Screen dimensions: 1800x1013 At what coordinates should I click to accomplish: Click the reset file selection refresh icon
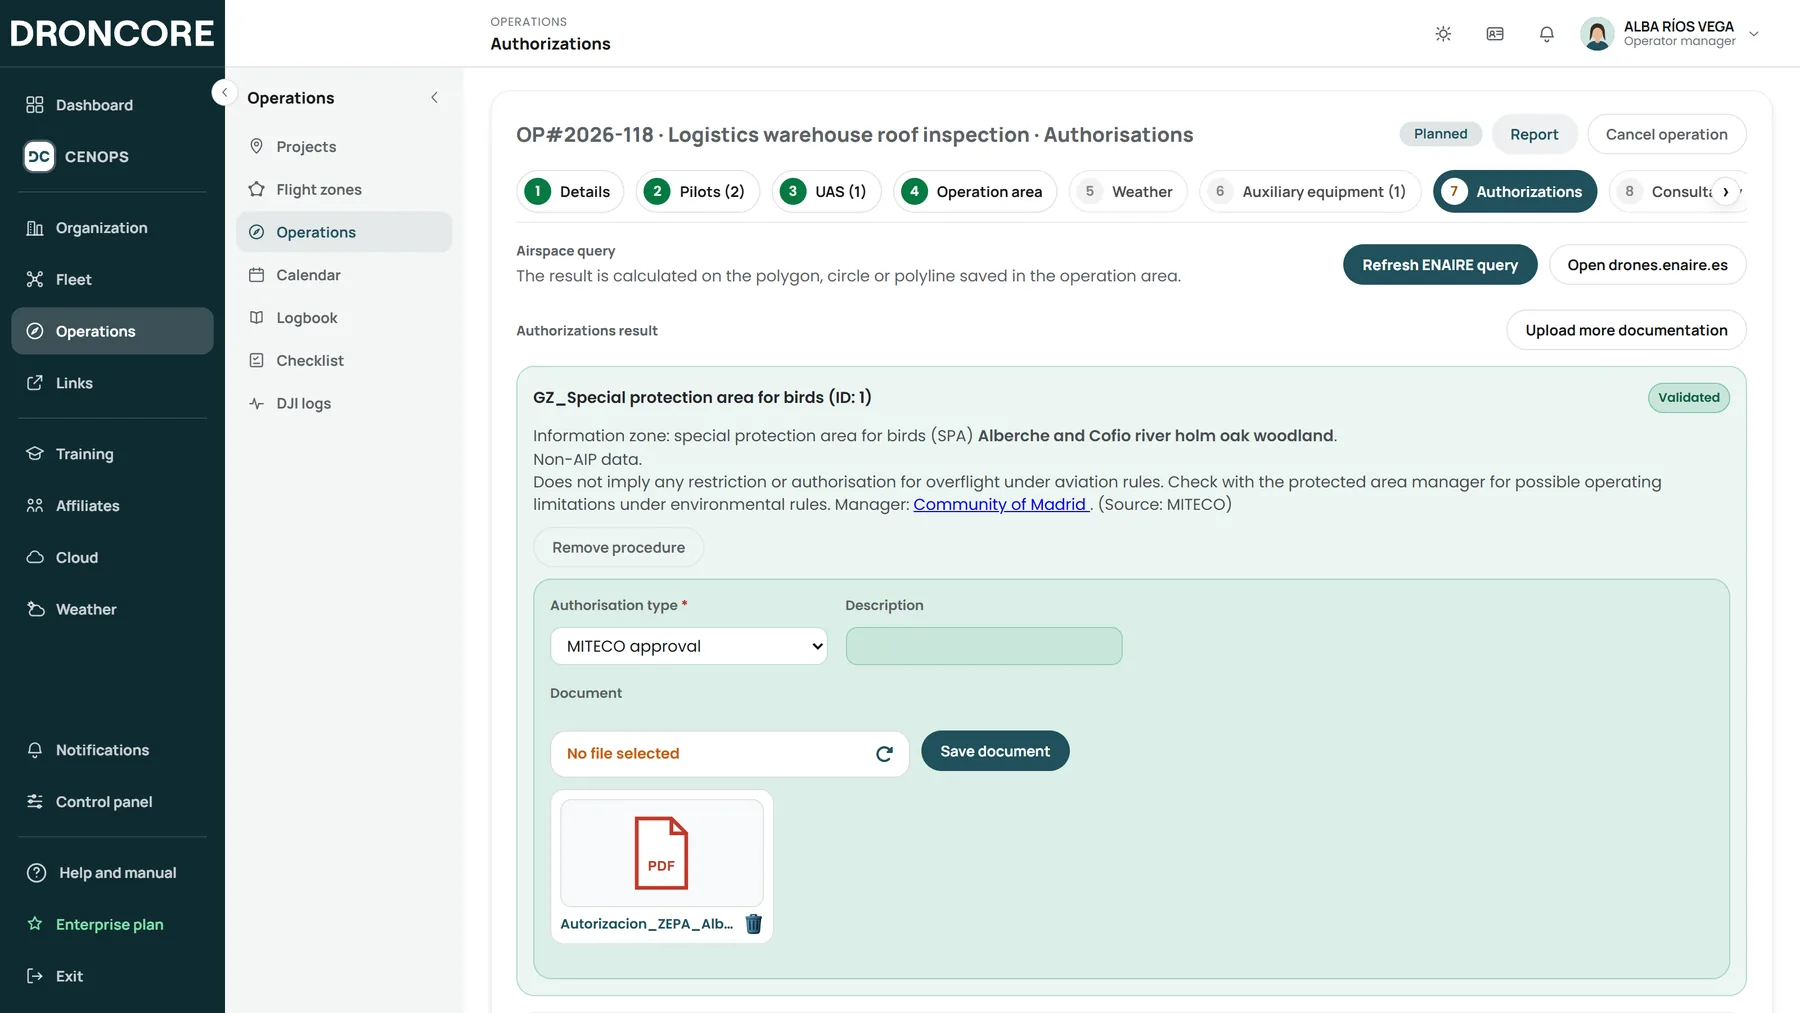[884, 754]
